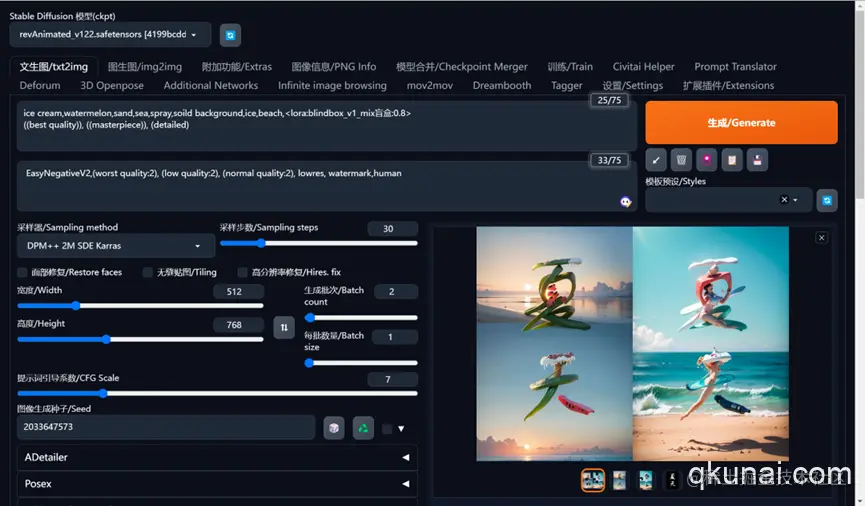Screen dimensions: 865x506
Task: Open the Deforum tab
Action: (x=40, y=86)
